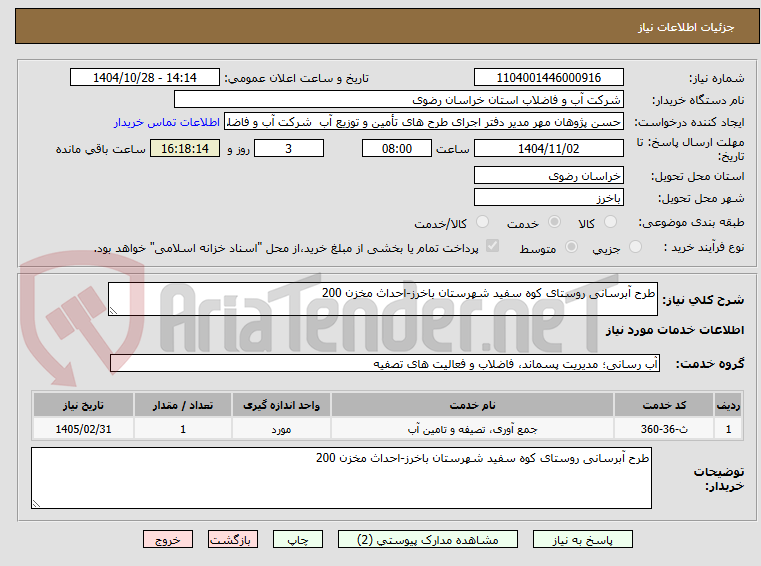
Task: Click the response deadline date 1404/11/02
Action: pos(548,149)
